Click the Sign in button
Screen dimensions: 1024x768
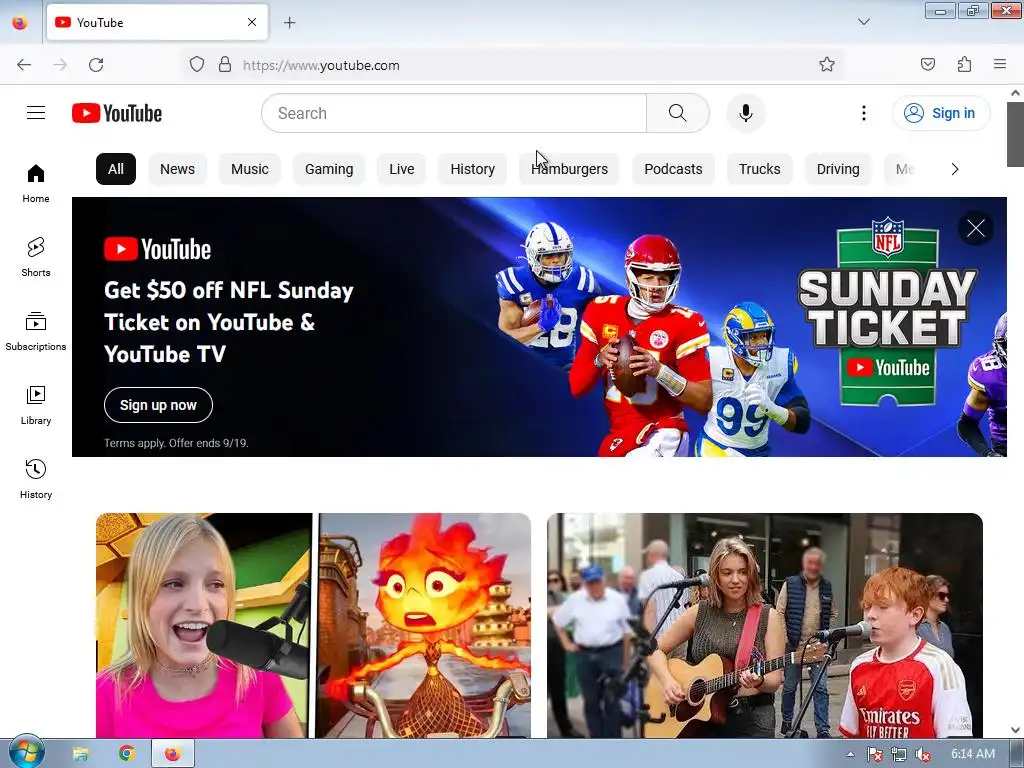click(x=940, y=113)
